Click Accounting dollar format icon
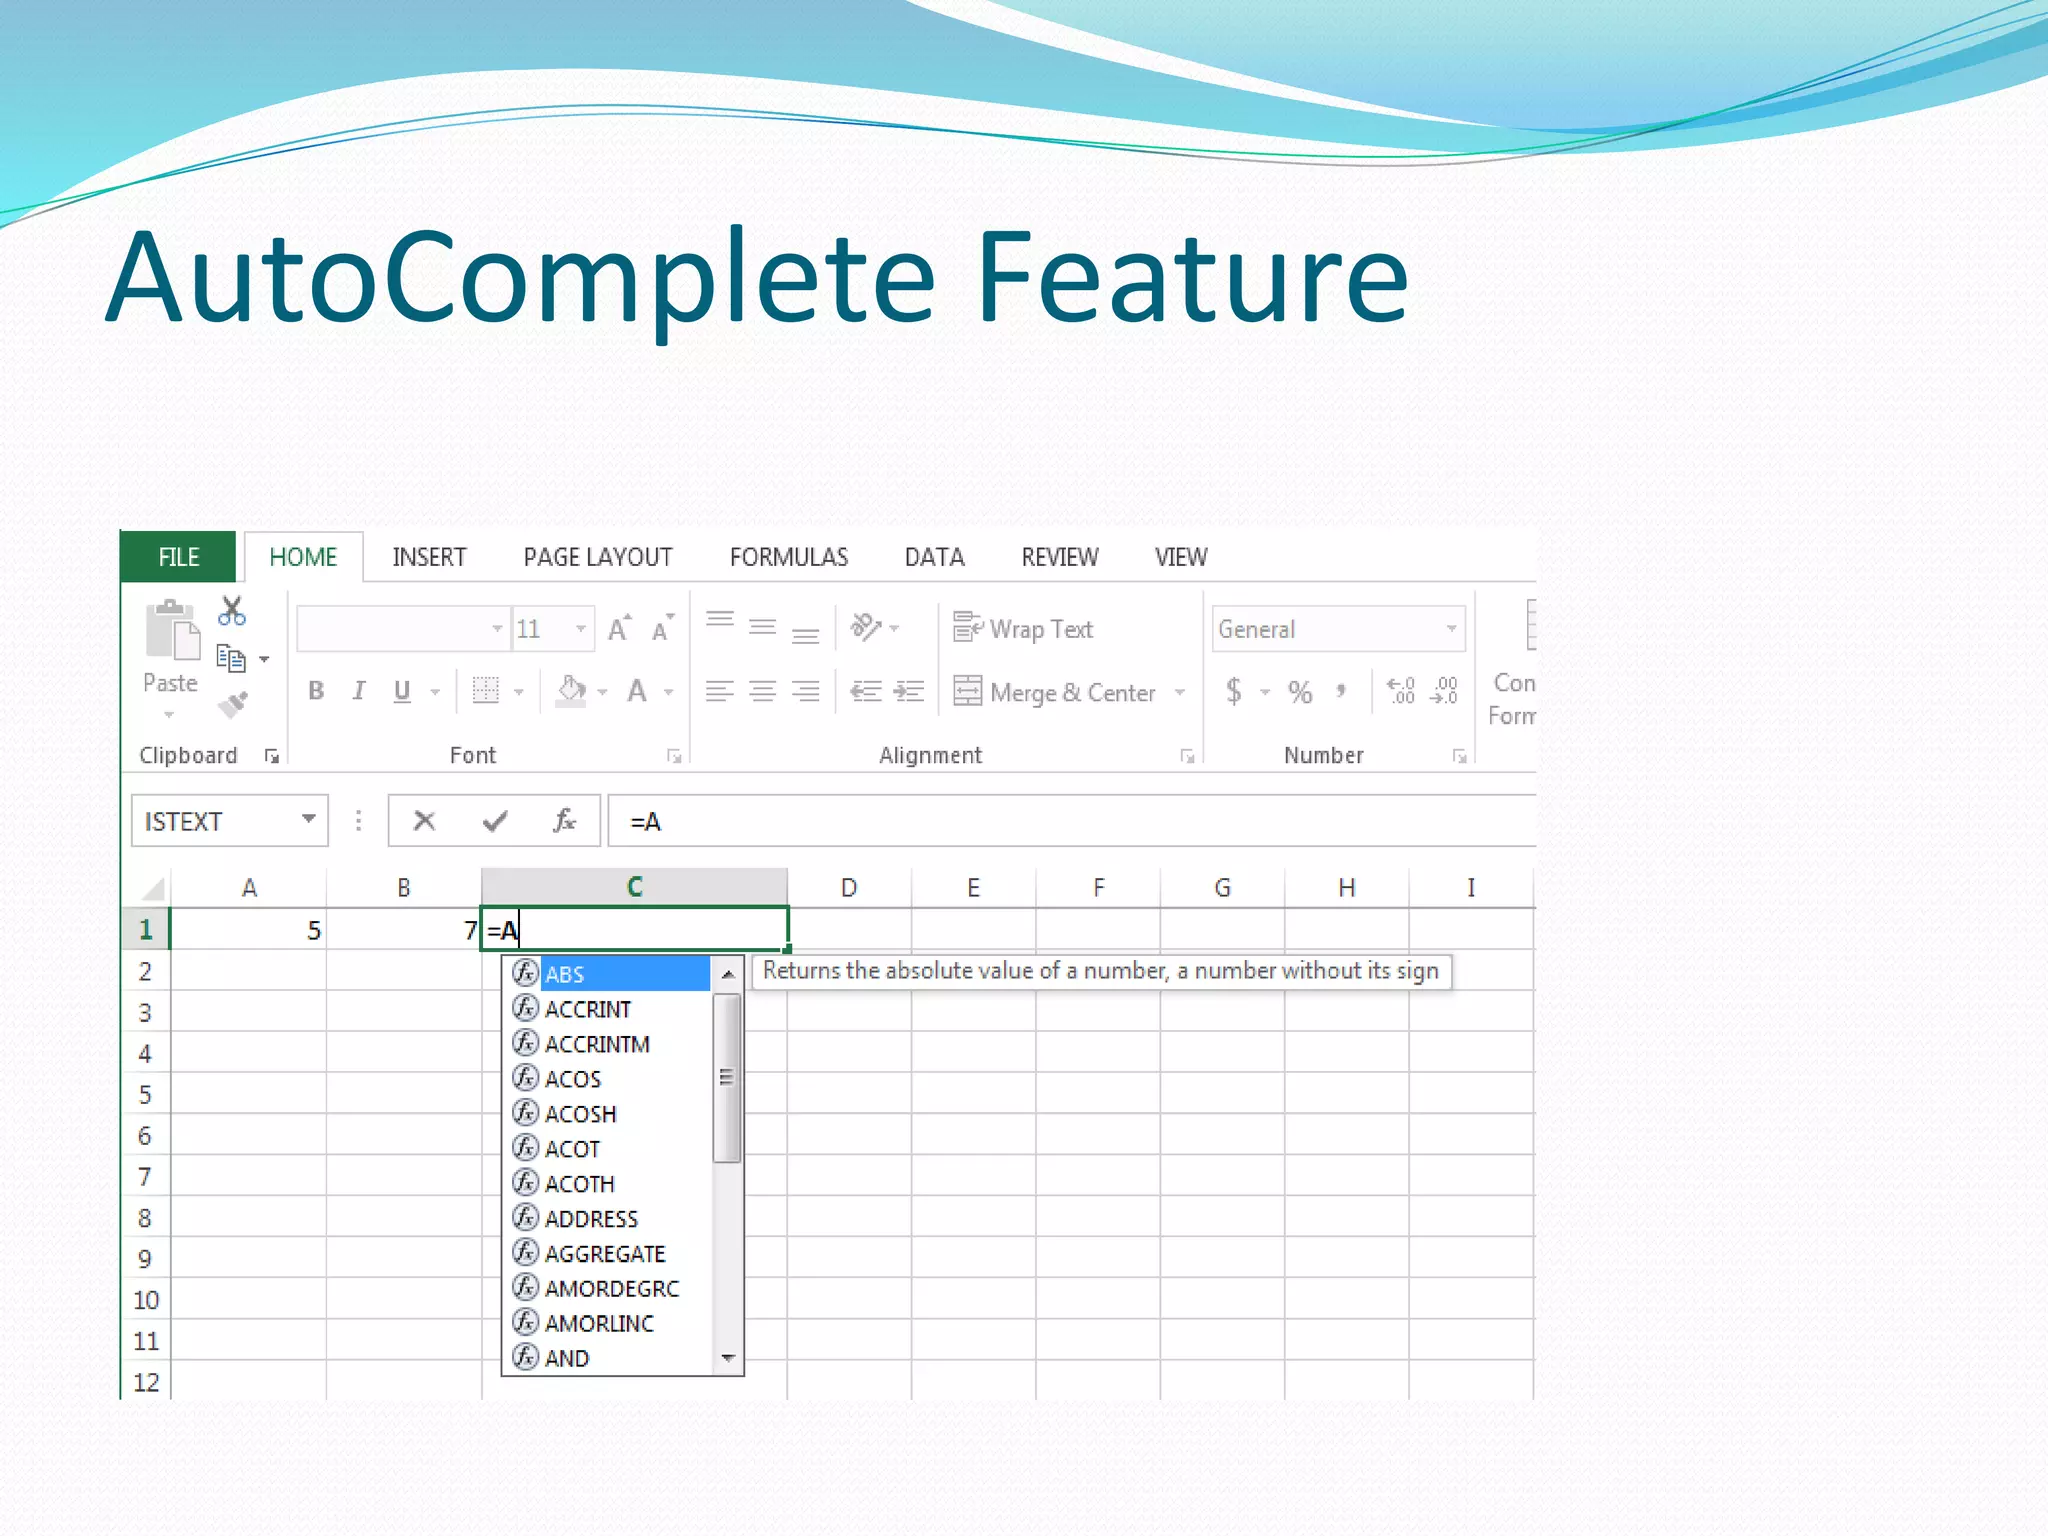The width and height of the screenshot is (2048, 1536). [1234, 691]
